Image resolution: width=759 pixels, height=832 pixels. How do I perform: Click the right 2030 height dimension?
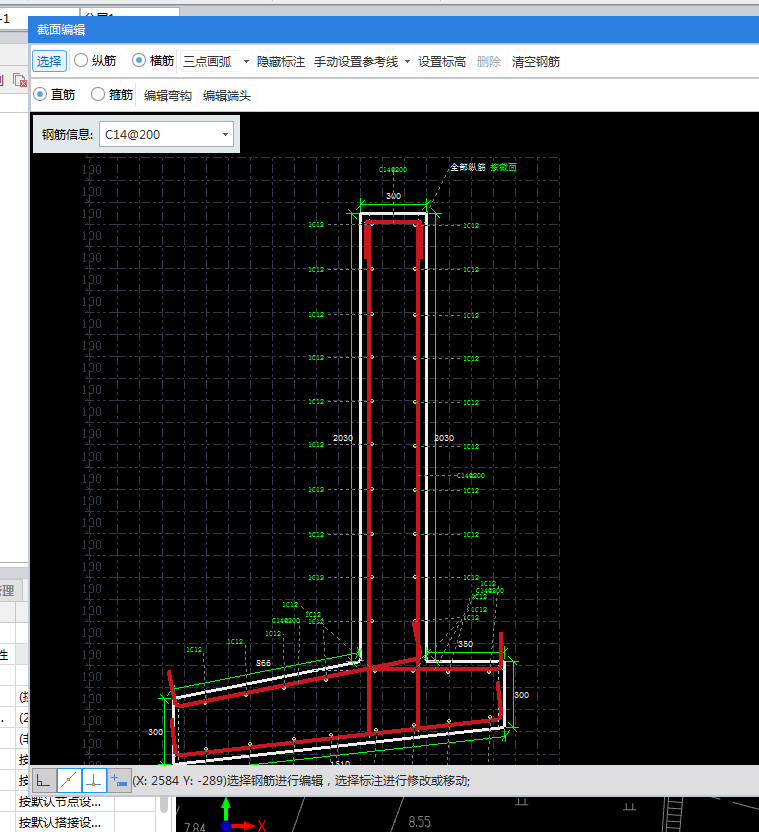444,438
